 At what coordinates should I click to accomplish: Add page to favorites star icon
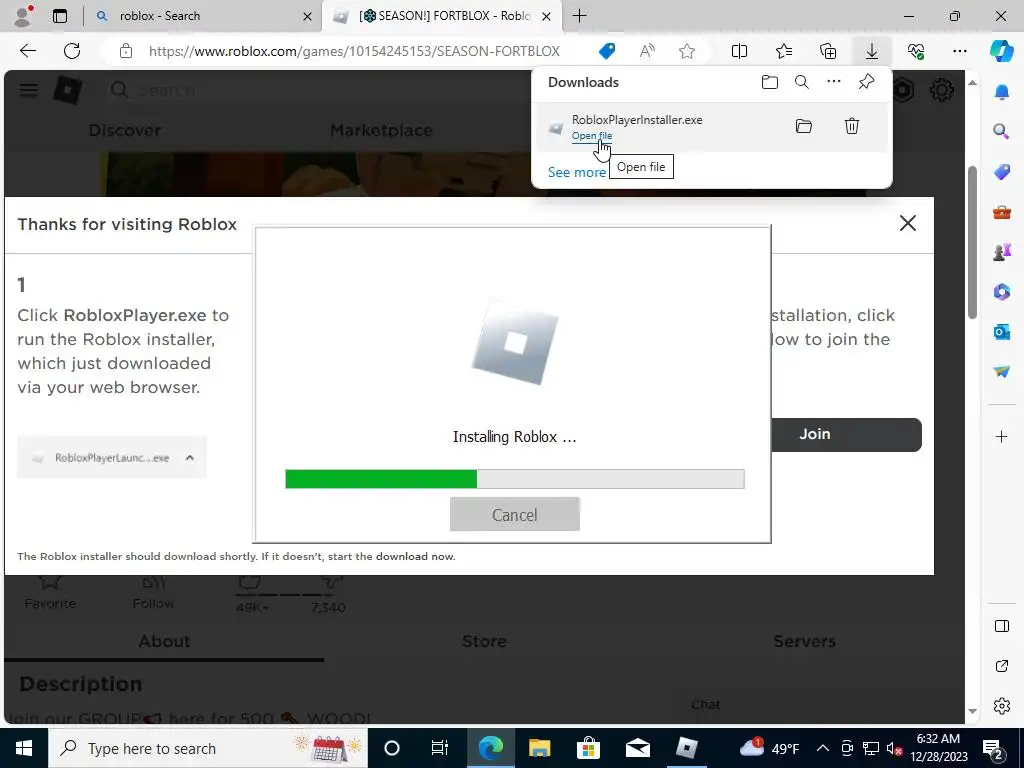[x=686, y=51]
